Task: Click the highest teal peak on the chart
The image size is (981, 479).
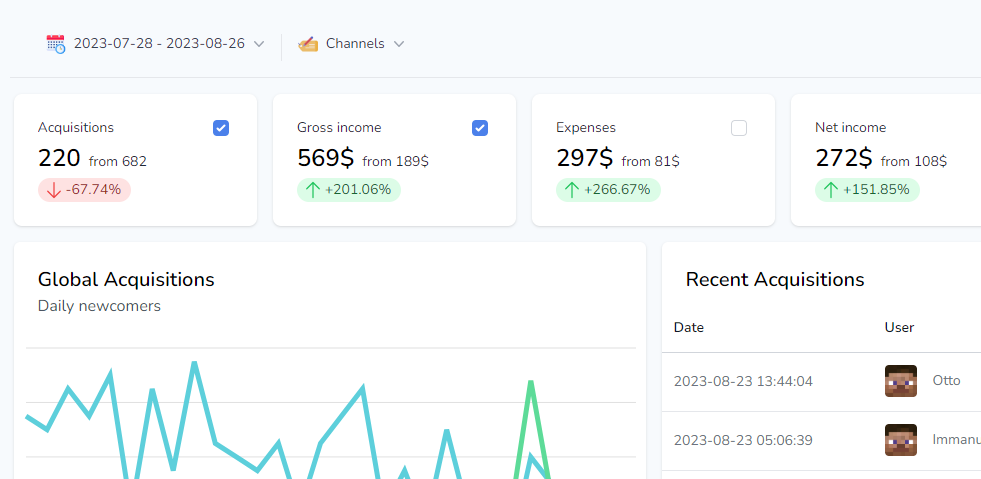Action: [195, 363]
